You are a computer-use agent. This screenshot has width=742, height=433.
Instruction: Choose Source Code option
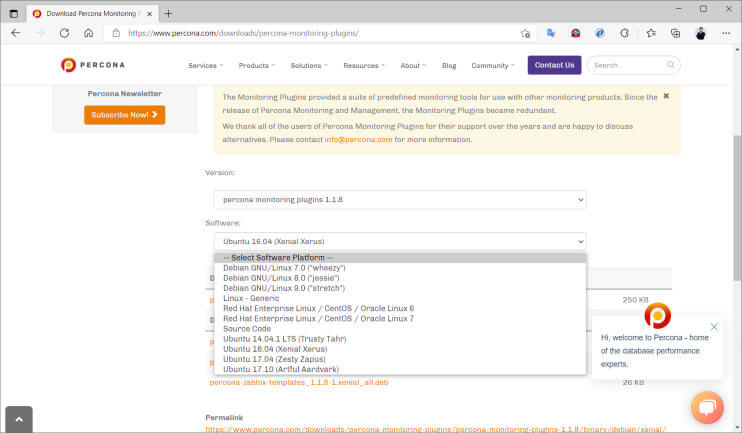pos(400,329)
